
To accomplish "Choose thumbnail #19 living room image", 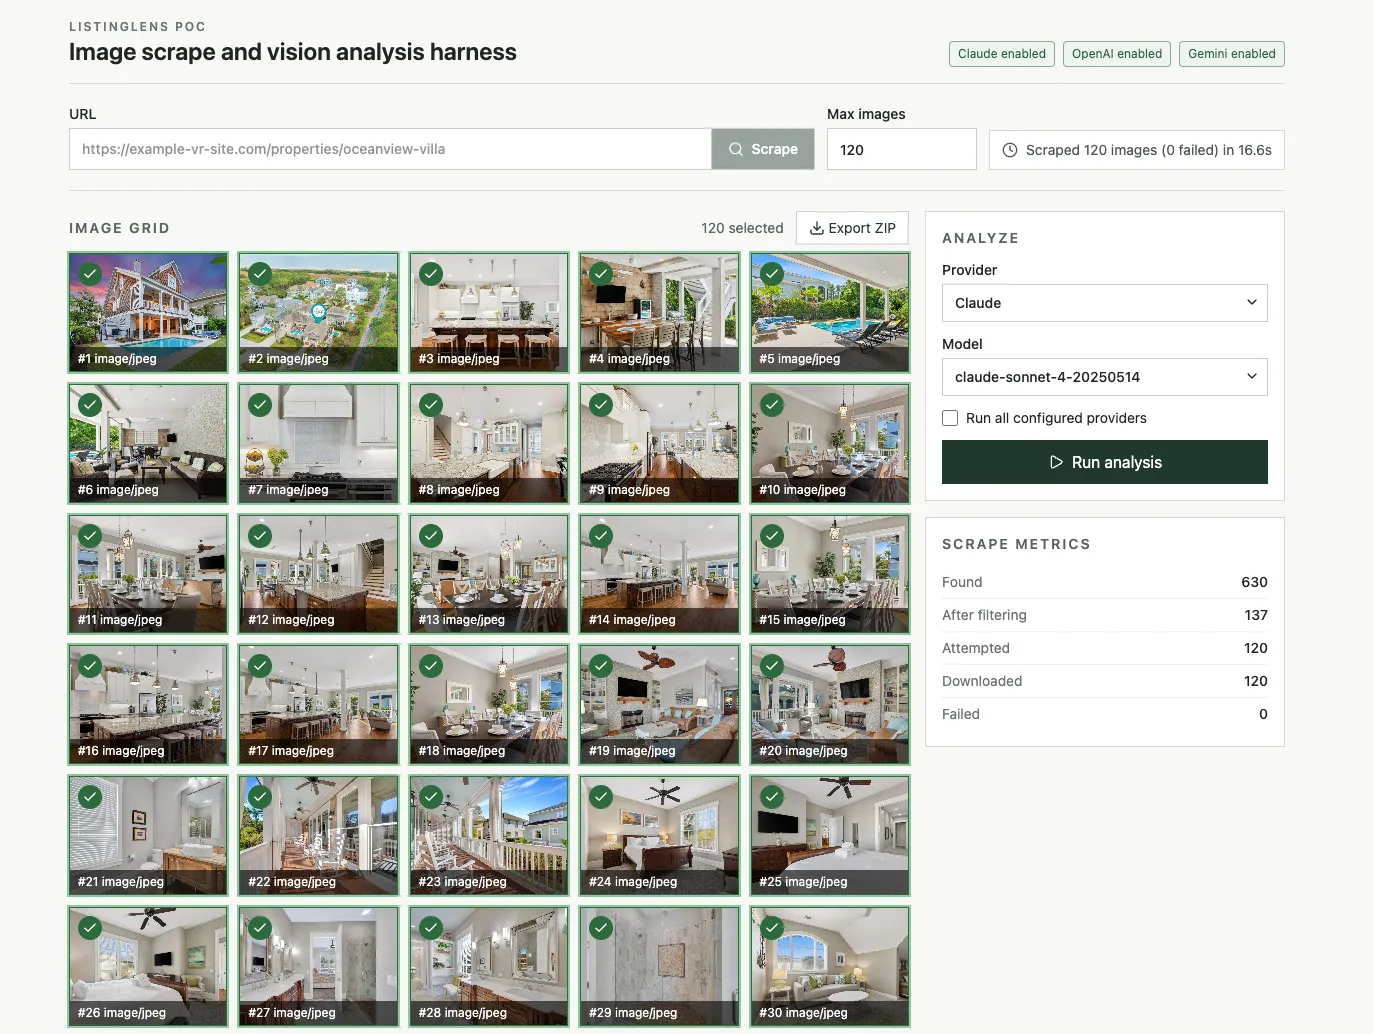I will 659,705.
